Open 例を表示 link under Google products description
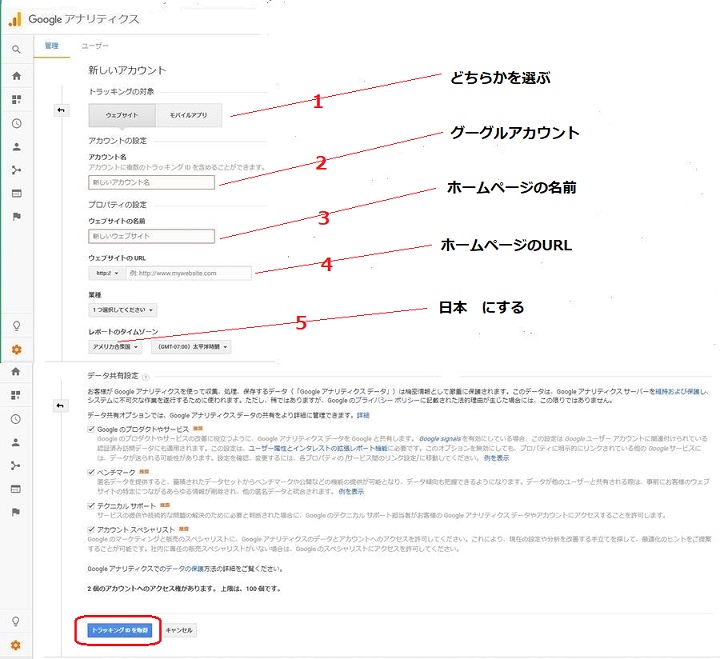 pos(496,458)
